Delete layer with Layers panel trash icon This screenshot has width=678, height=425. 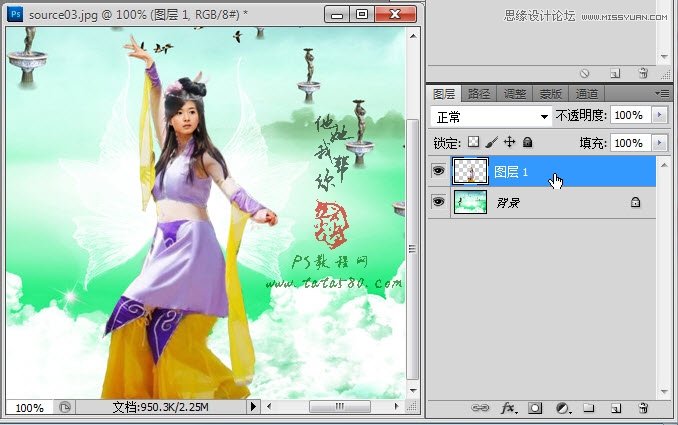click(x=643, y=408)
